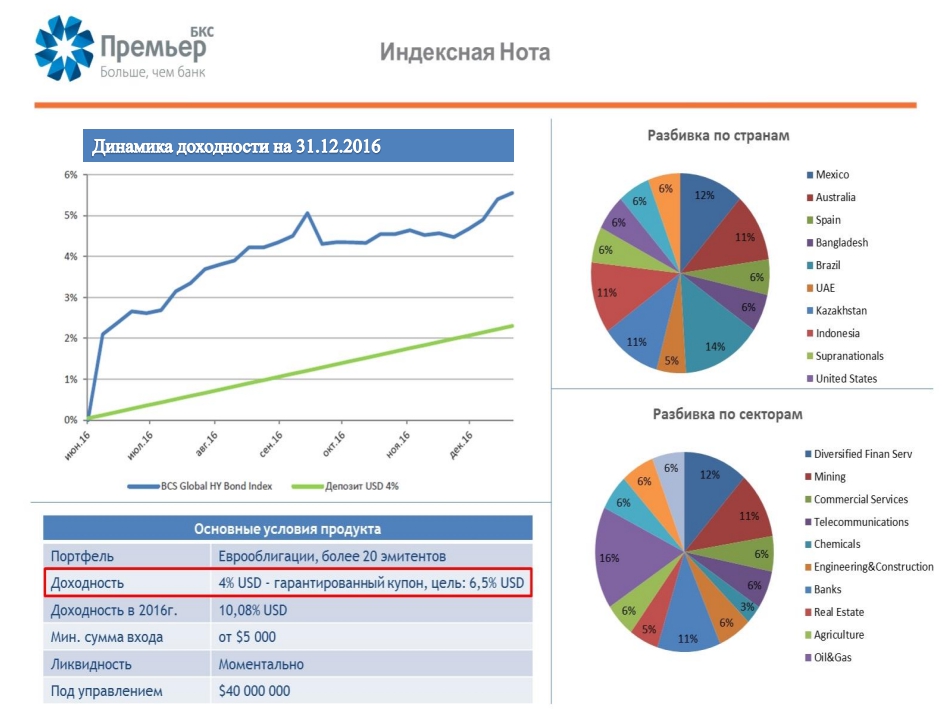Screen dimensions: 948x710
Task: Click the green Депозит USD 4% legend line
Action: pos(306,487)
